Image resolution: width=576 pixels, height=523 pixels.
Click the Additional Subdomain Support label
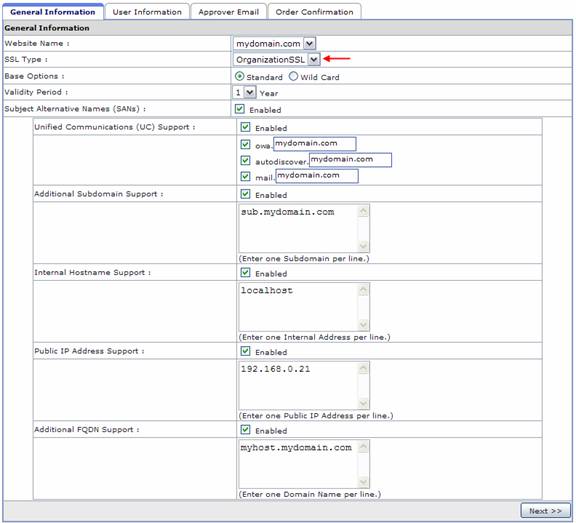point(98,194)
